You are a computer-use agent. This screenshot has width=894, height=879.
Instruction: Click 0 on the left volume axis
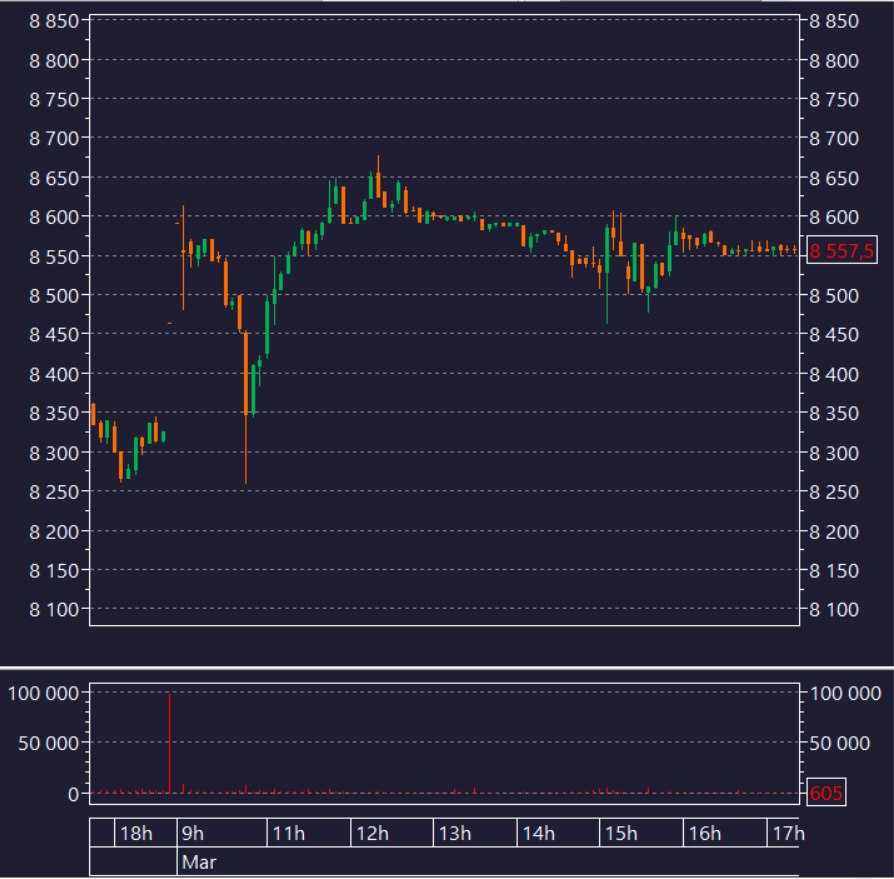[74, 793]
